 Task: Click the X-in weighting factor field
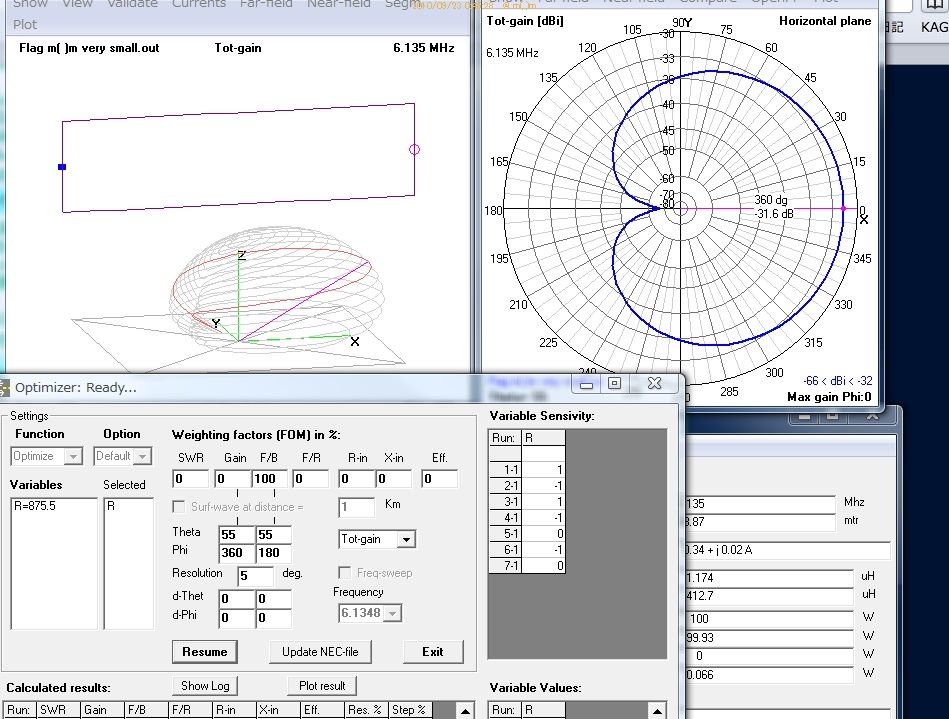click(x=393, y=479)
